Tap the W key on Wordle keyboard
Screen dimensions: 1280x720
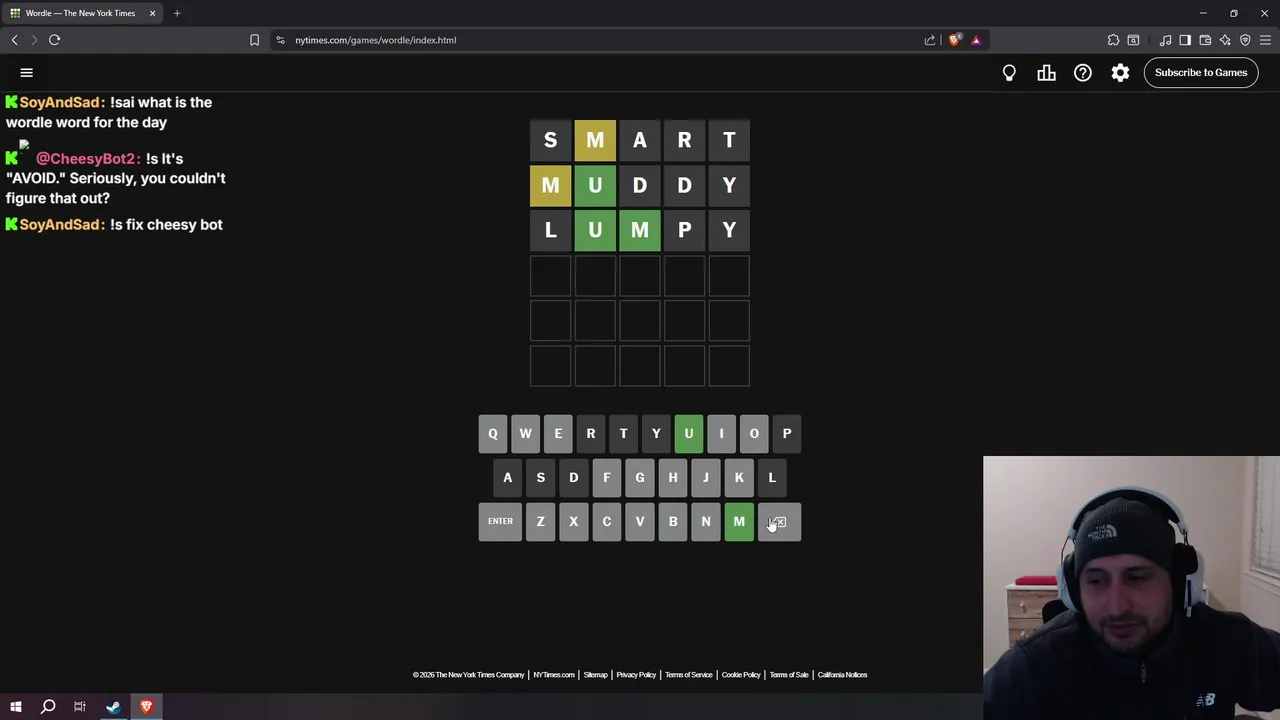[x=525, y=433]
